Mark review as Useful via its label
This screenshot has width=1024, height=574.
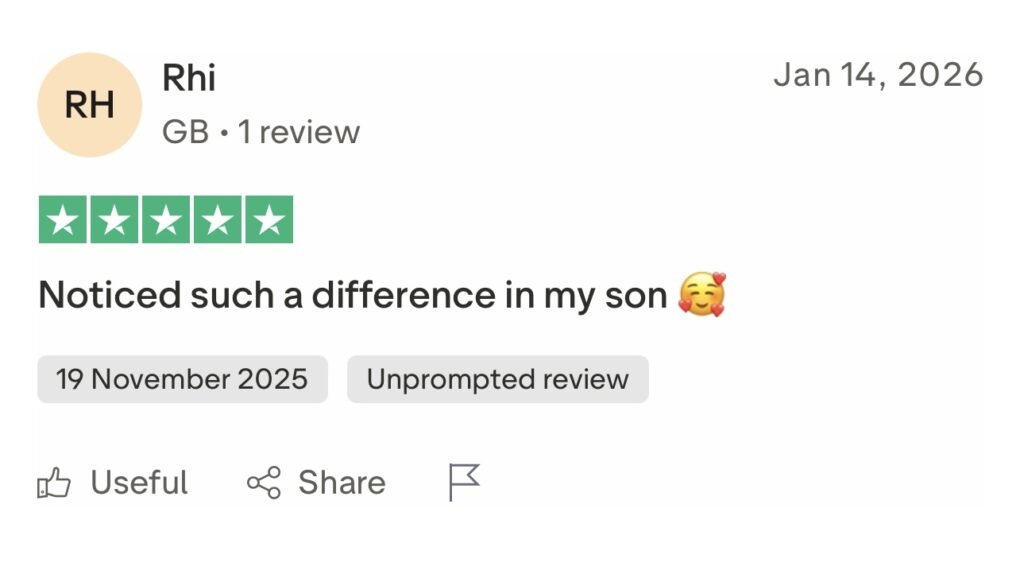tap(139, 483)
